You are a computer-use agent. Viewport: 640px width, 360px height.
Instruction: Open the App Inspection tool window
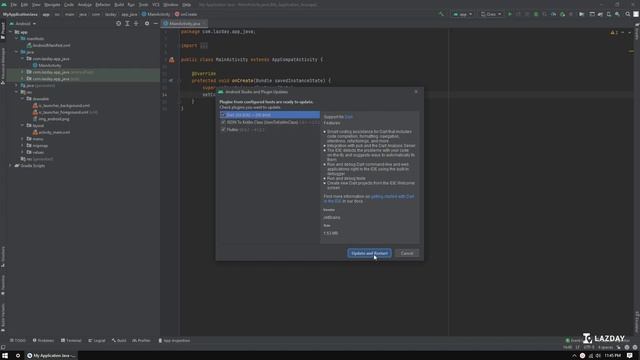tap(174, 340)
